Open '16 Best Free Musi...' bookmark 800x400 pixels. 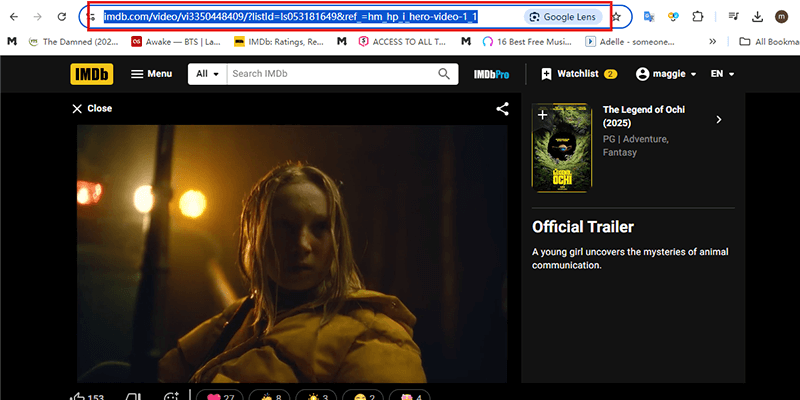527,41
